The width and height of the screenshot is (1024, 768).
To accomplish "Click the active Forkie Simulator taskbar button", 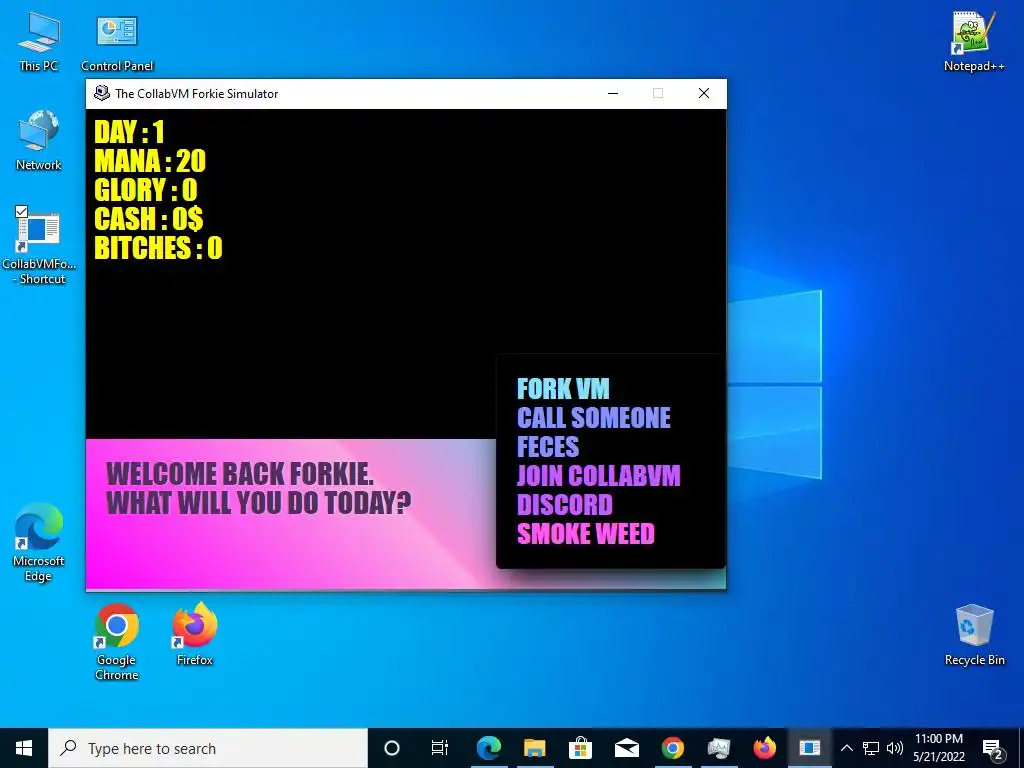I will click(810, 748).
